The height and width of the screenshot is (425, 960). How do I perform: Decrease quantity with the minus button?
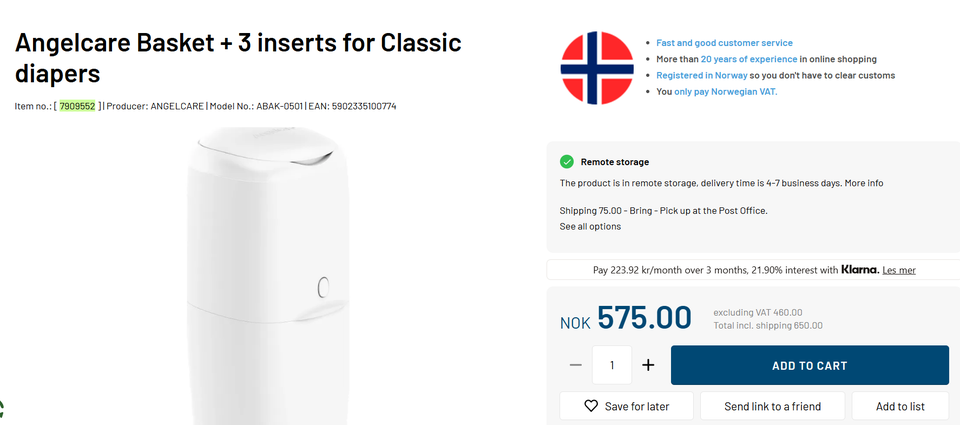(x=576, y=365)
